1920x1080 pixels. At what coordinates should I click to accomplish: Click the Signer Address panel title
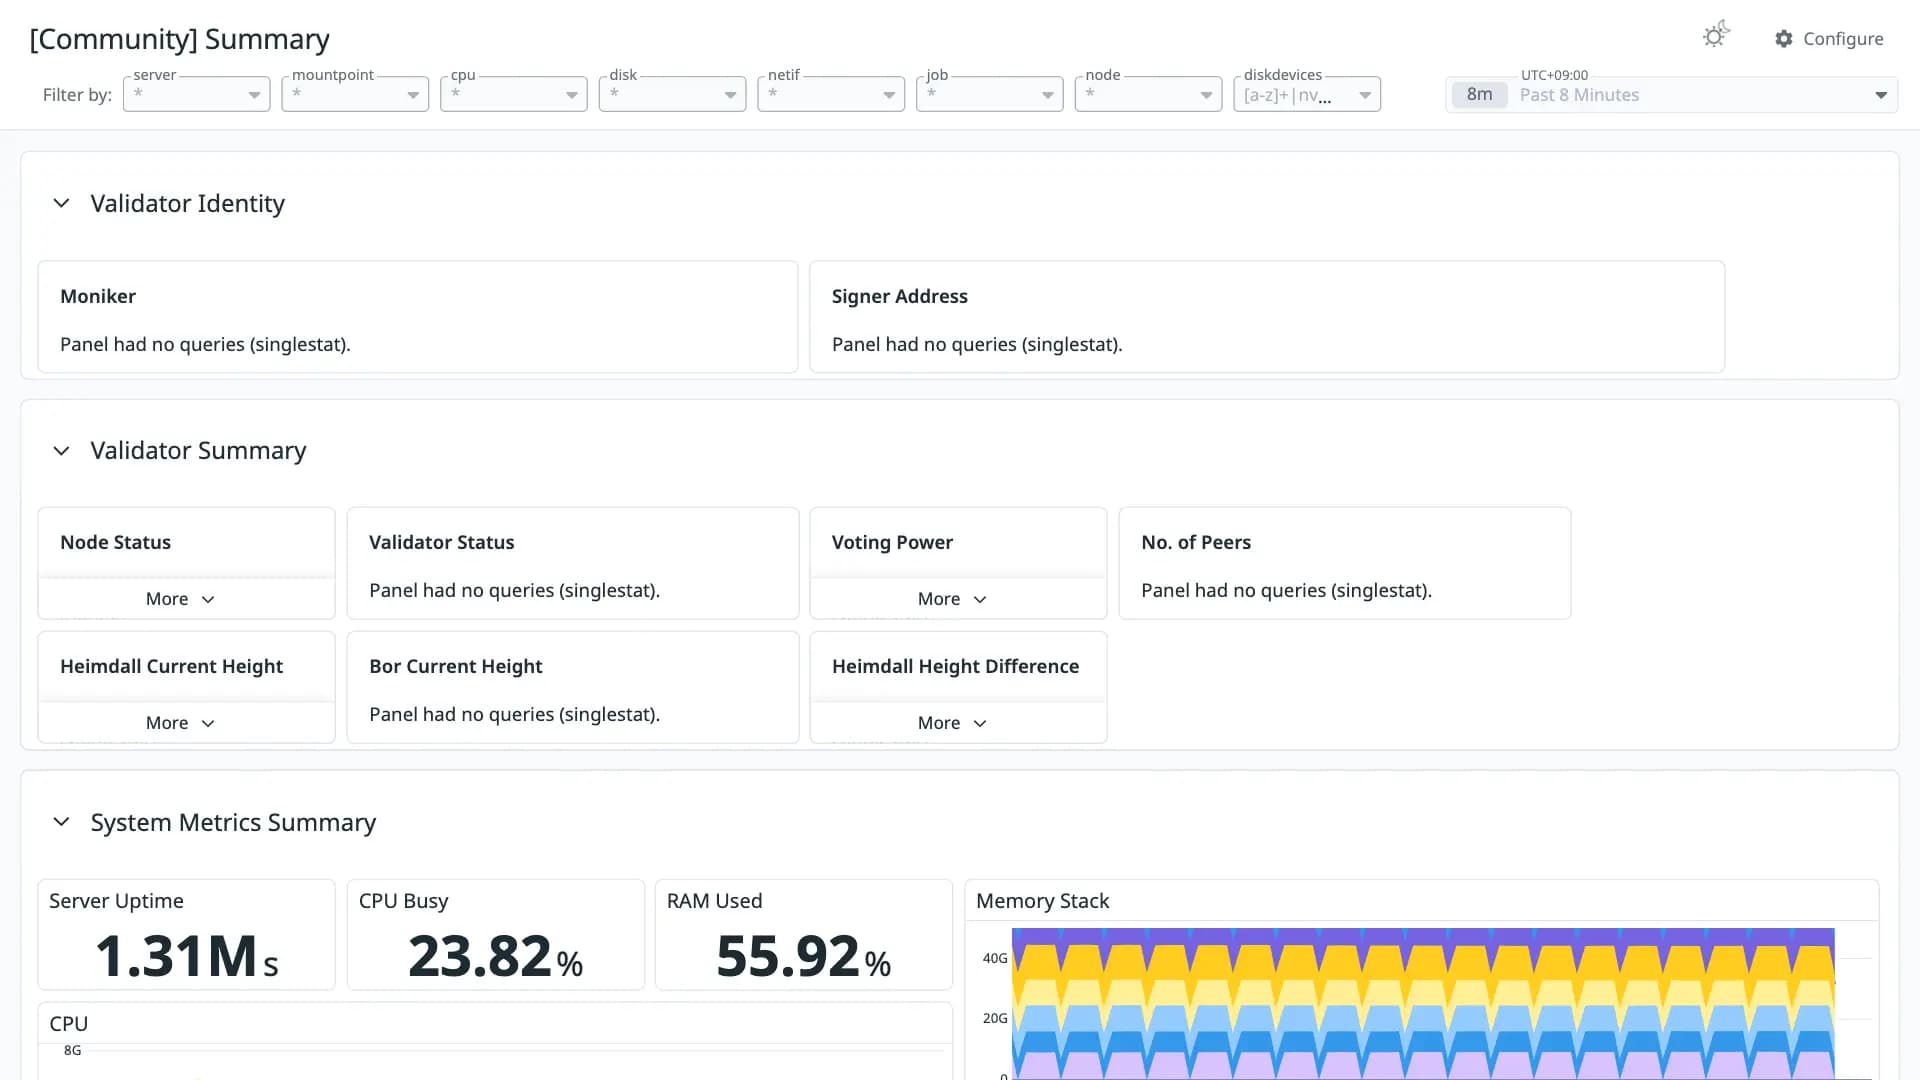(x=900, y=296)
